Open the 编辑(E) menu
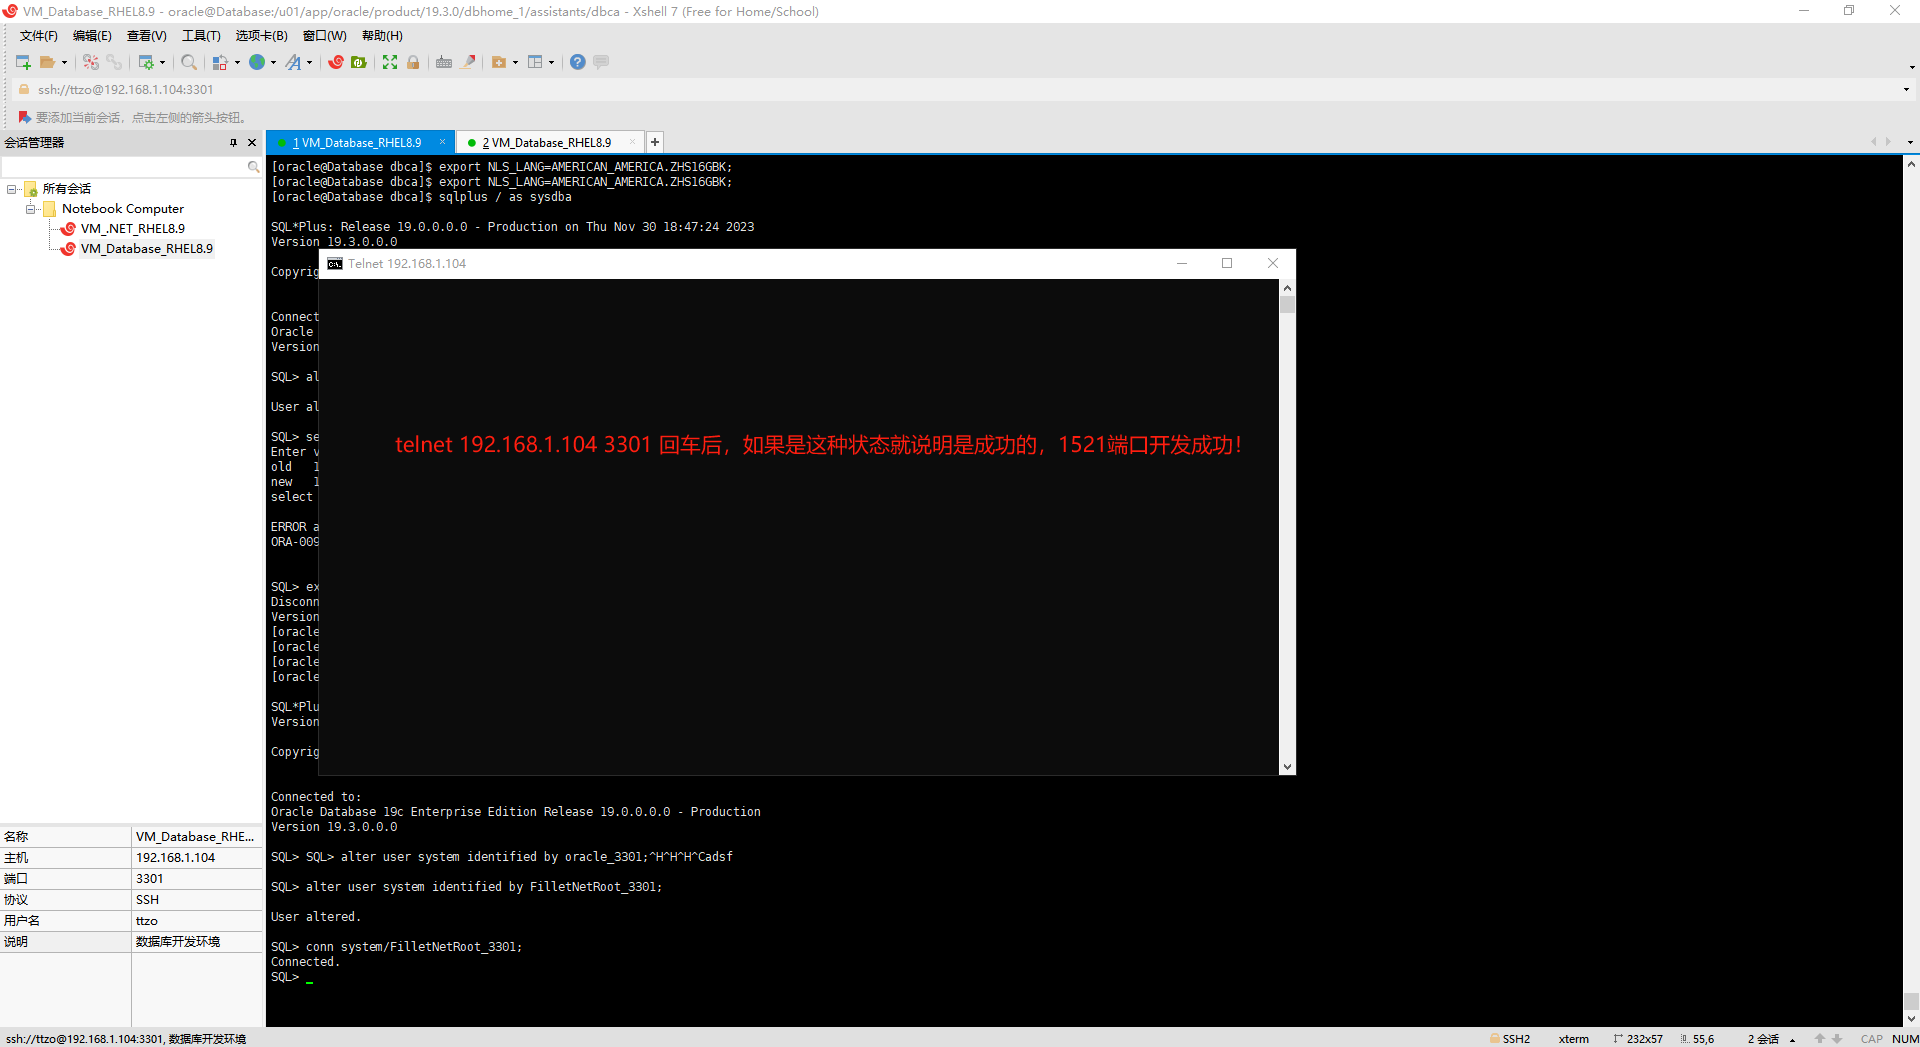This screenshot has height=1047, width=1920. [x=92, y=36]
